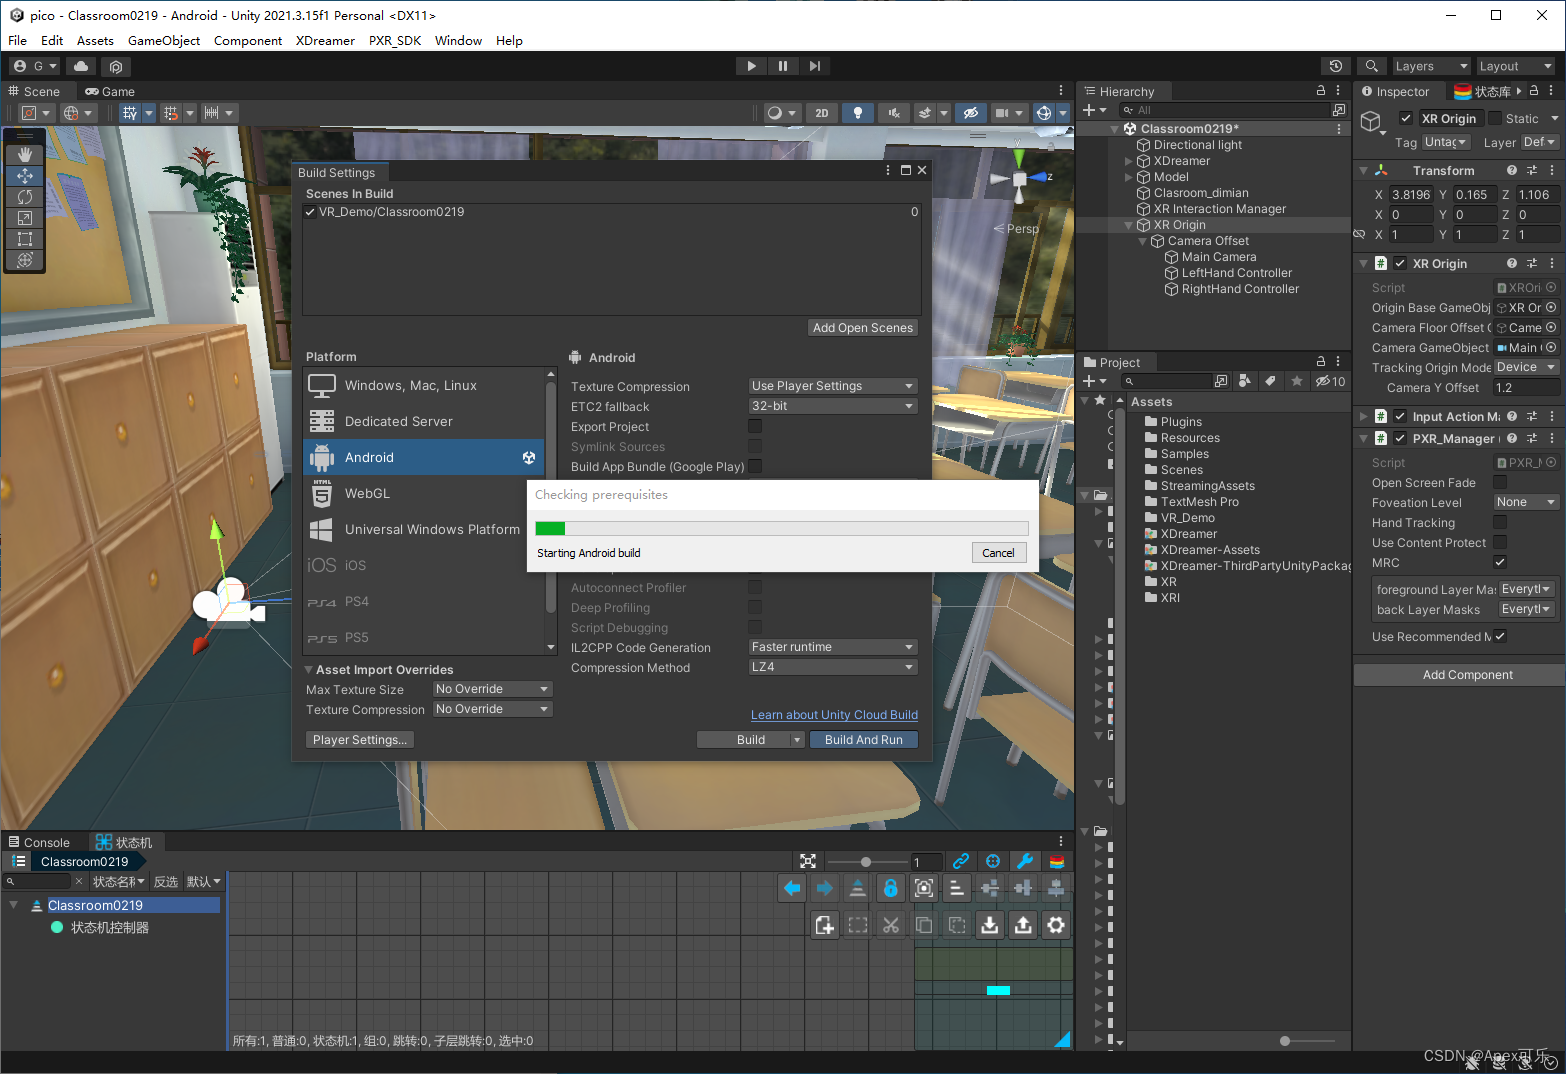Toggle VR_Demo/Classroom0219 scene checkbox in build list

point(310,212)
